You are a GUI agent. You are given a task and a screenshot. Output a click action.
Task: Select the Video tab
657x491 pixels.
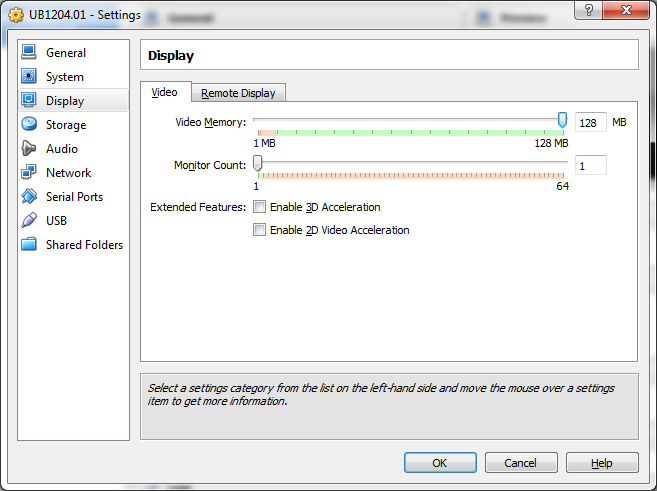tap(164, 92)
